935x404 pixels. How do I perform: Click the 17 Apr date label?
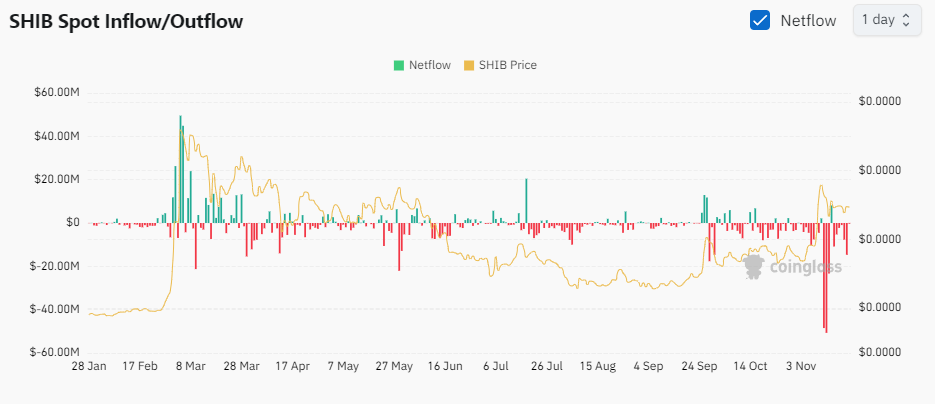292,366
